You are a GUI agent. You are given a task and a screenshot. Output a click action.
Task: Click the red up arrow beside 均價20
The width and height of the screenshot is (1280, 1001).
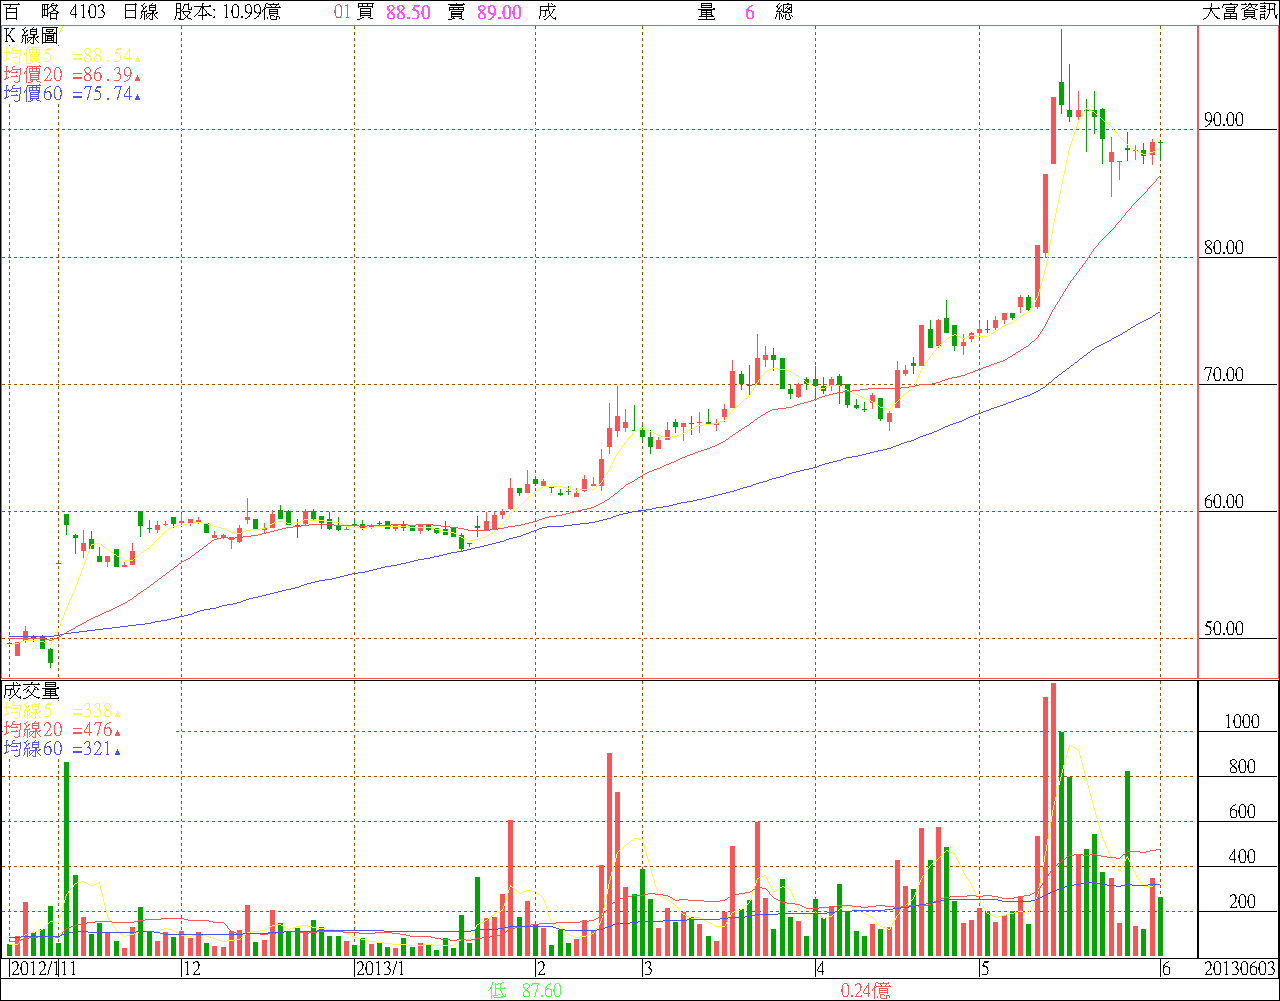point(137,77)
